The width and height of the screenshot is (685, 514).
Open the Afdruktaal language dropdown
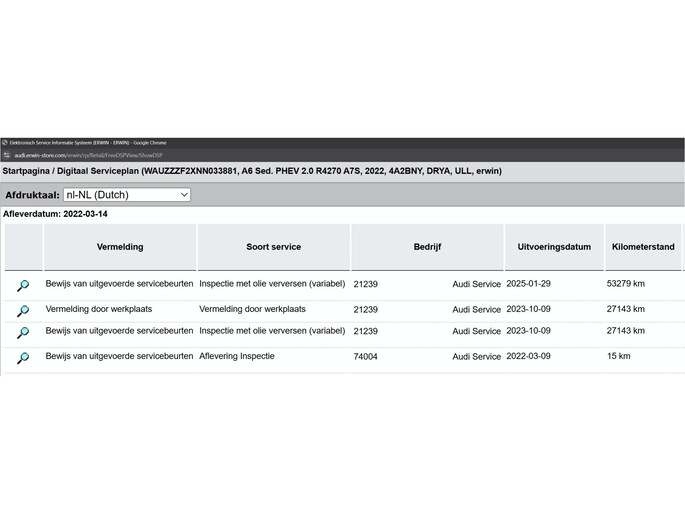[x=125, y=195]
